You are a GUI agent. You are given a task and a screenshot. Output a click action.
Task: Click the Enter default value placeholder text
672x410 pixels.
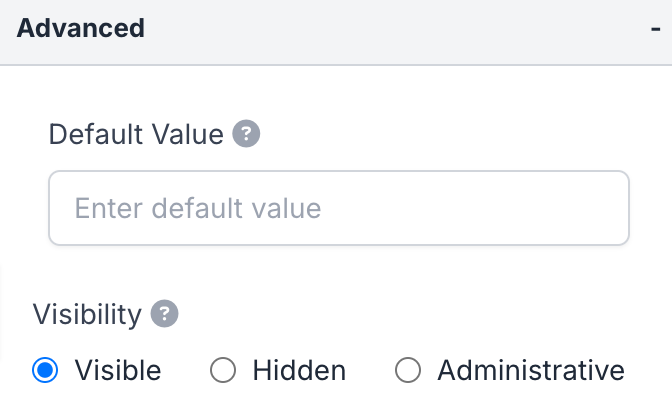198,209
